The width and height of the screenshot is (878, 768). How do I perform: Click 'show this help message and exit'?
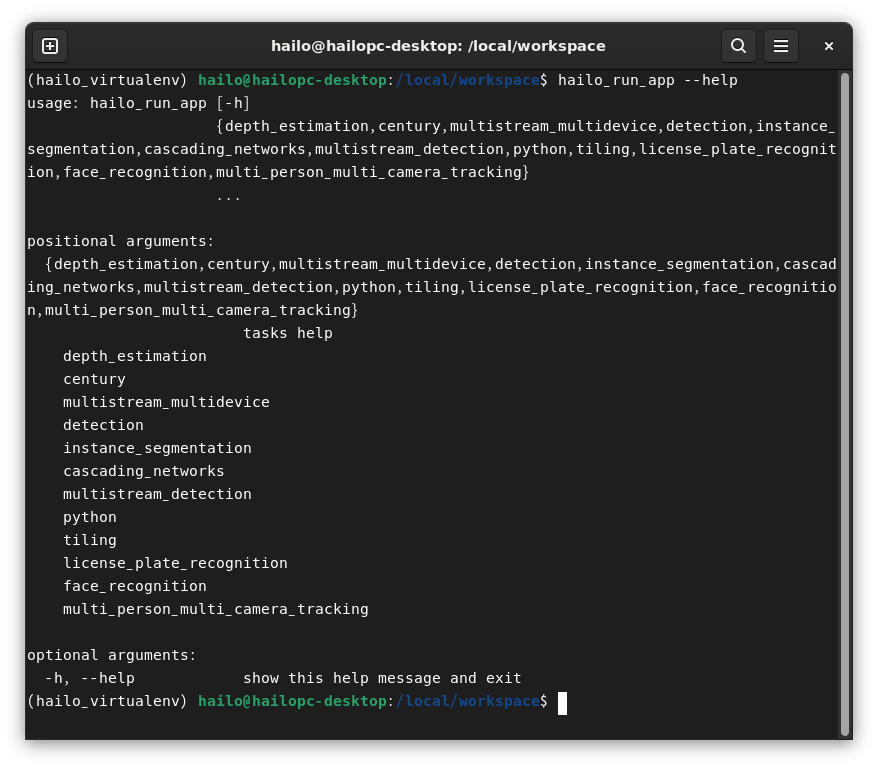click(x=382, y=678)
